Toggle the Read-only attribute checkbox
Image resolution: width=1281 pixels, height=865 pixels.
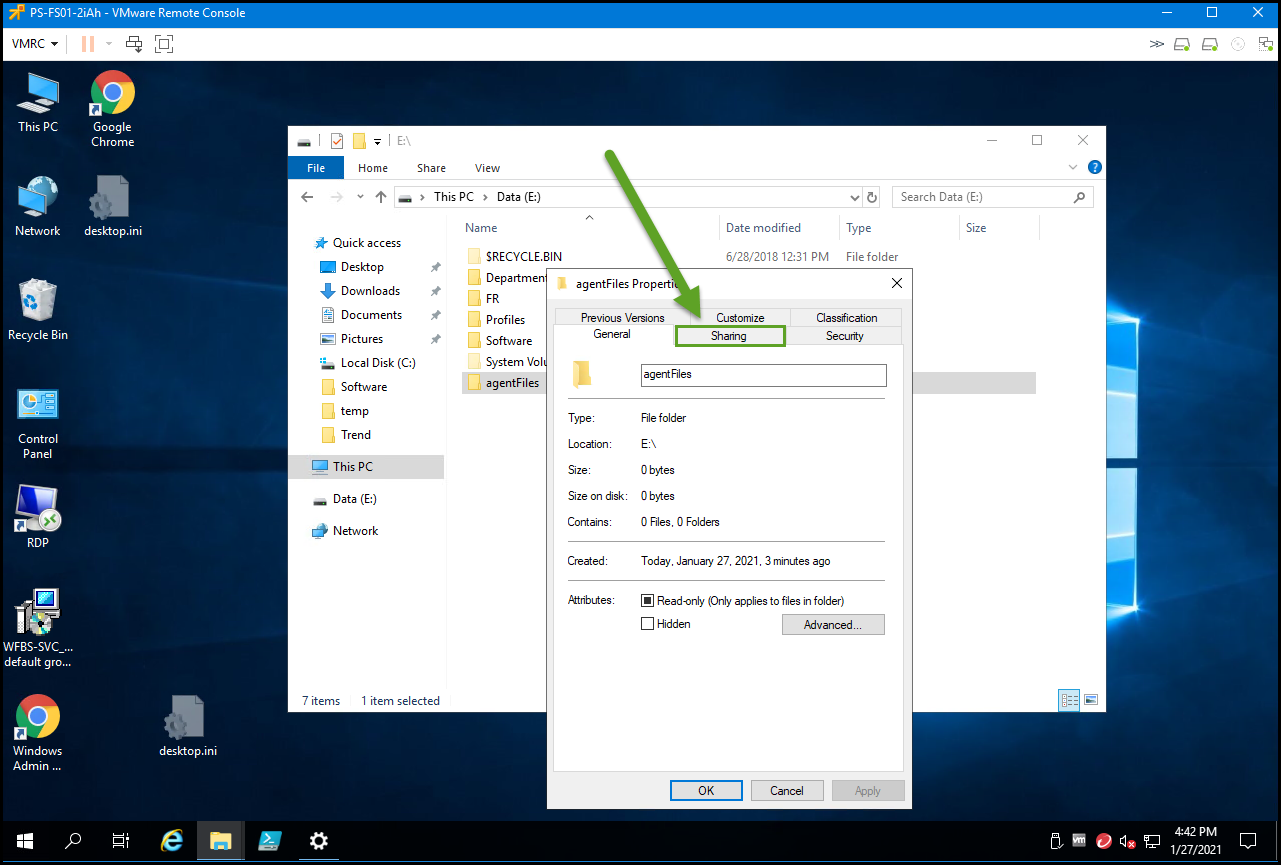click(648, 601)
